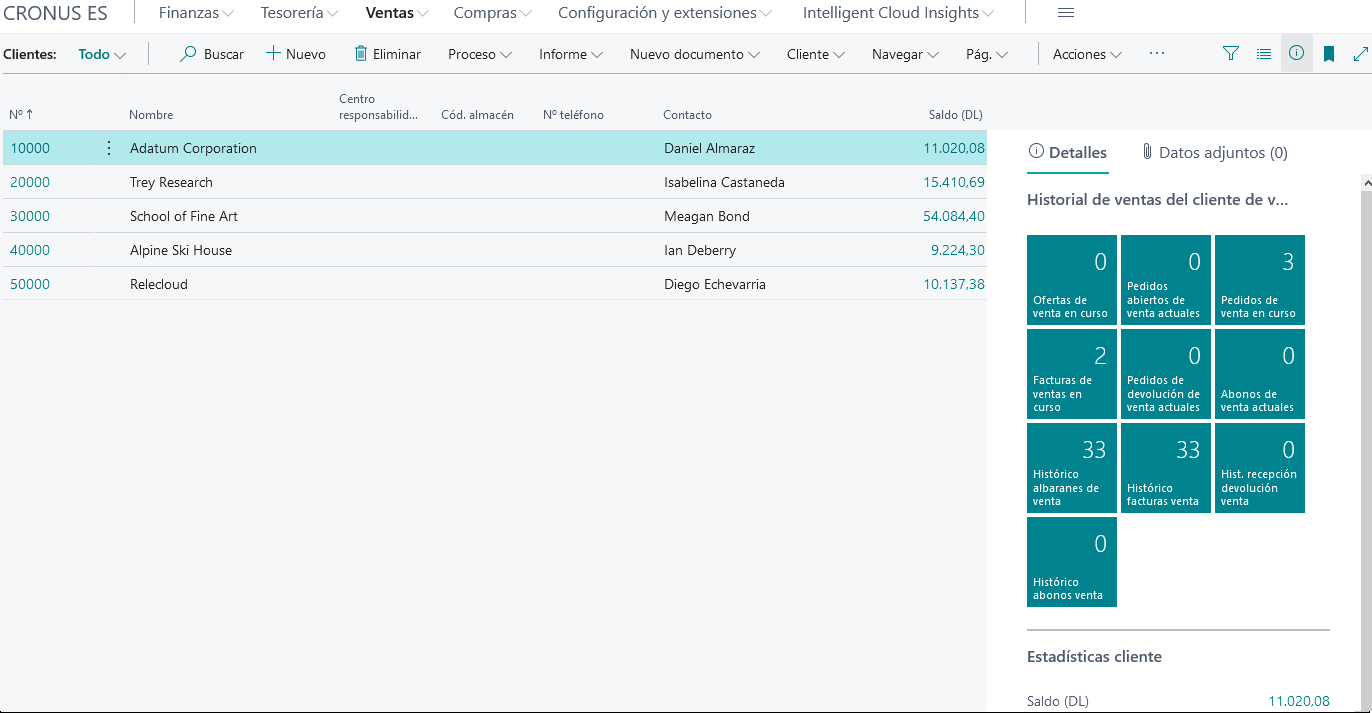The height and width of the screenshot is (713, 1372).
Task: Open the Acciones dropdown
Action: (x=1087, y=54)
